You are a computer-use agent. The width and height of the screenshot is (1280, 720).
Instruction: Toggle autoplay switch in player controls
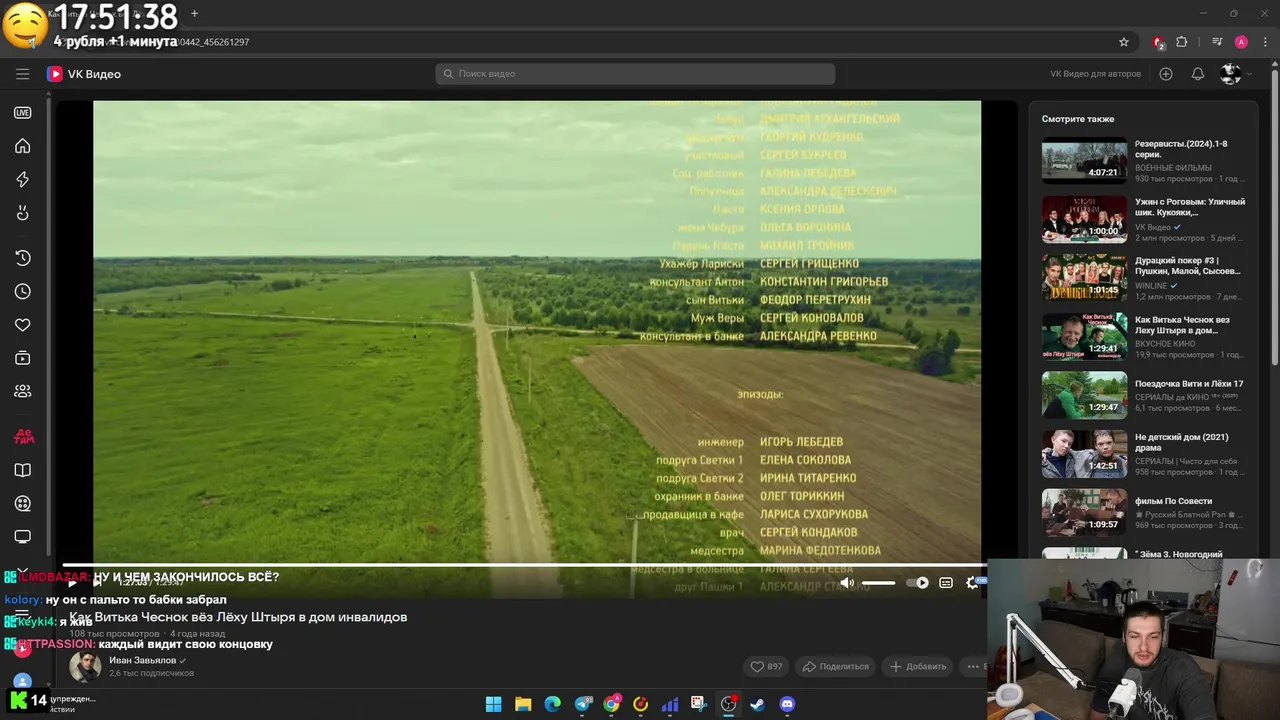click(x=917, y=583)
